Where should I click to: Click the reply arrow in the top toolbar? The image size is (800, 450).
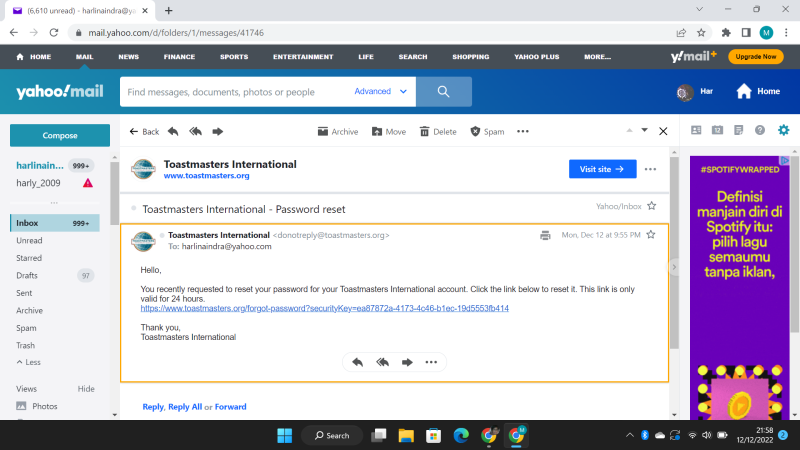[x=173, y=132]
